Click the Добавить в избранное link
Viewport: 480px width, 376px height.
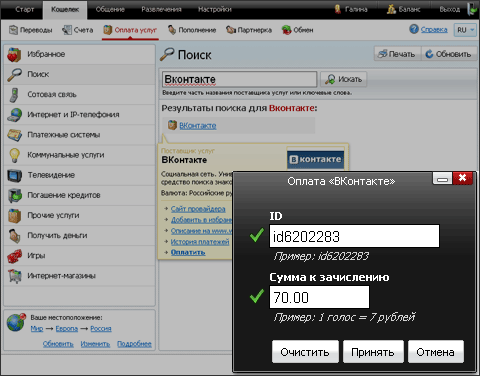[x=201, y=220]
